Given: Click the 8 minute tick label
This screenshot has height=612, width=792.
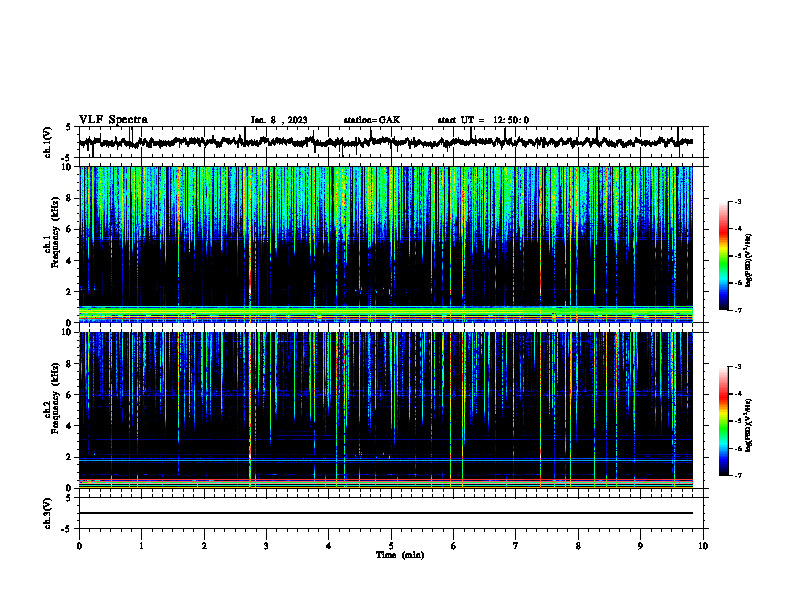Looking at the screenshot, I should pyautogui.click(x=578, y=546).
